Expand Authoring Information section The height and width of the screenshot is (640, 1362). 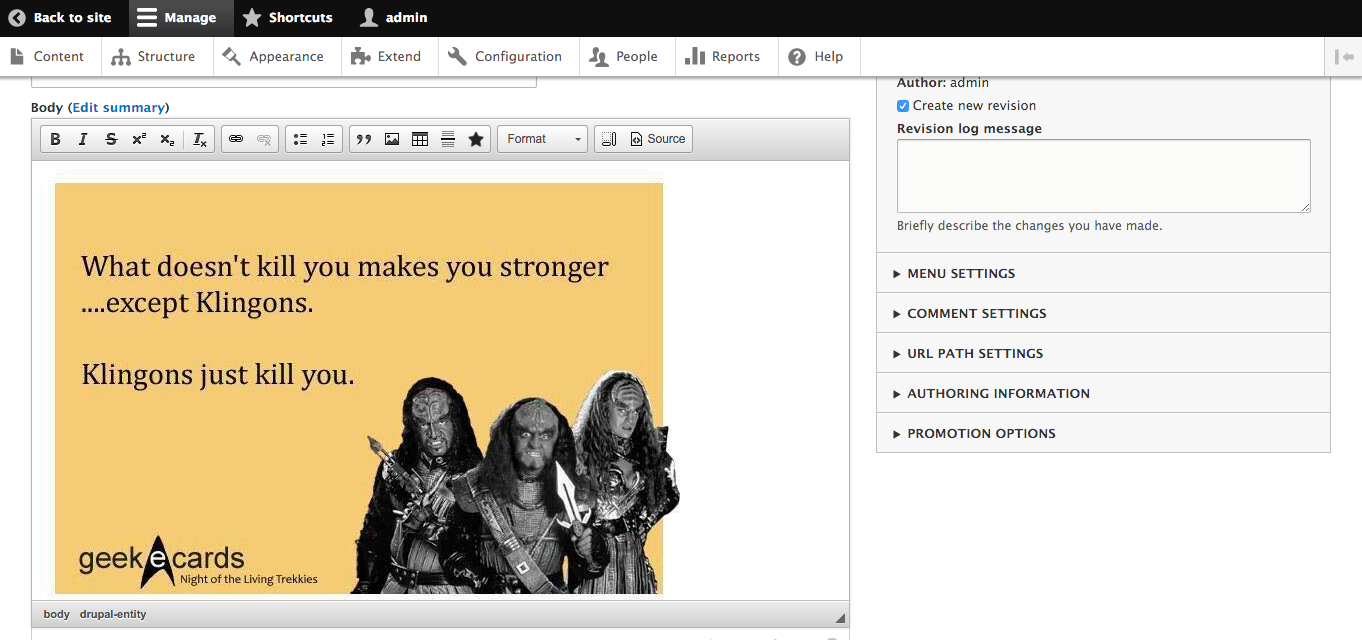point(1103,393)
